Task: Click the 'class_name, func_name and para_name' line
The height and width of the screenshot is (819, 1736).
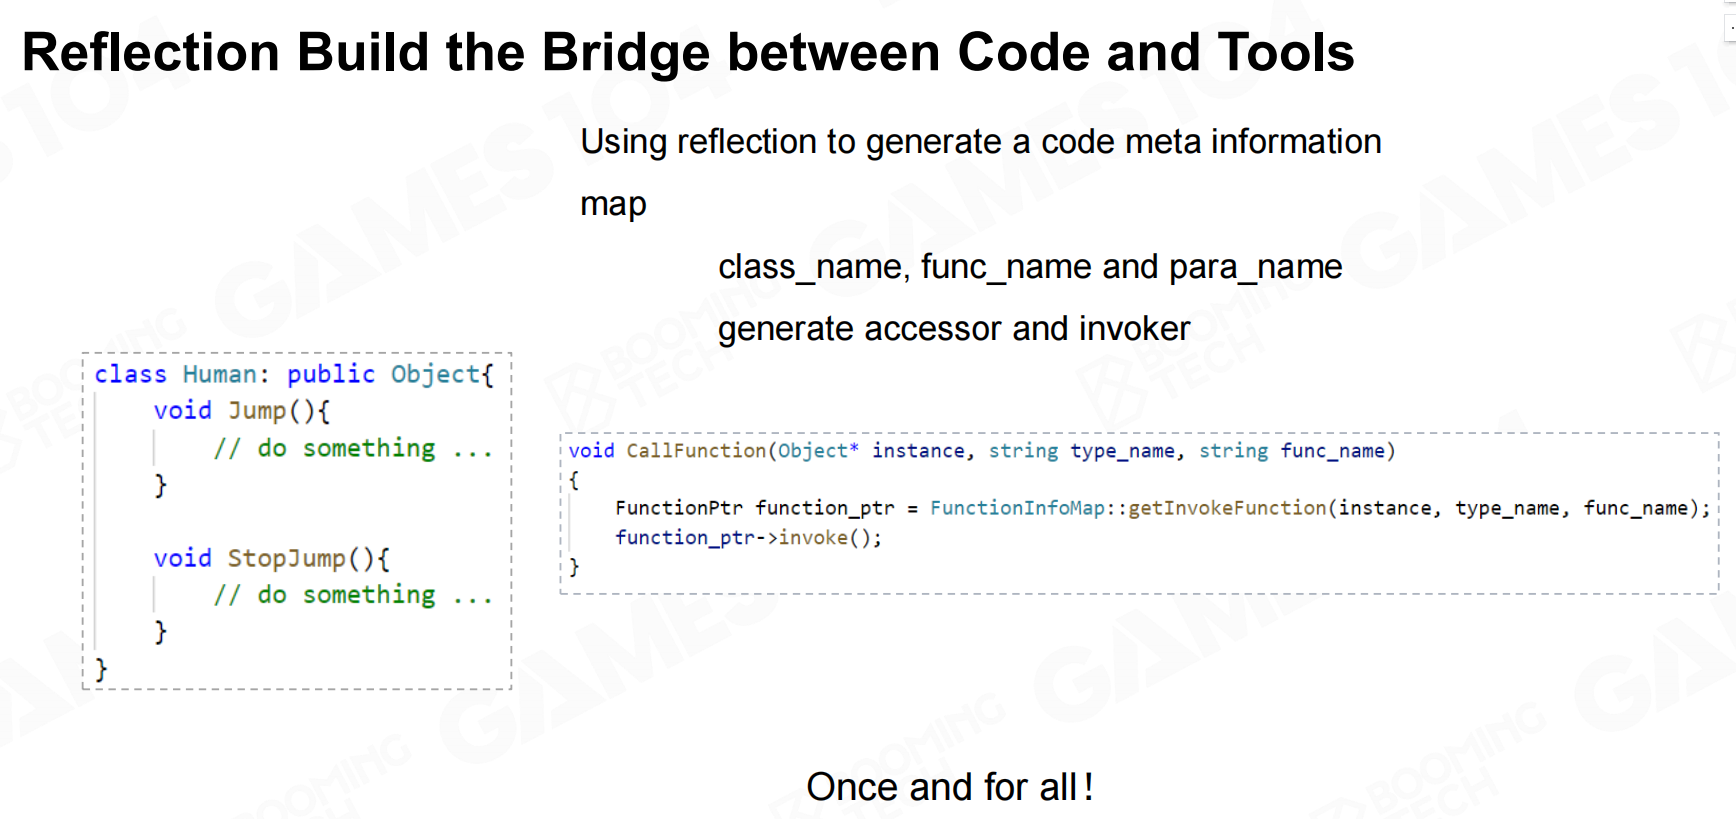Action: coord(1030,267)
